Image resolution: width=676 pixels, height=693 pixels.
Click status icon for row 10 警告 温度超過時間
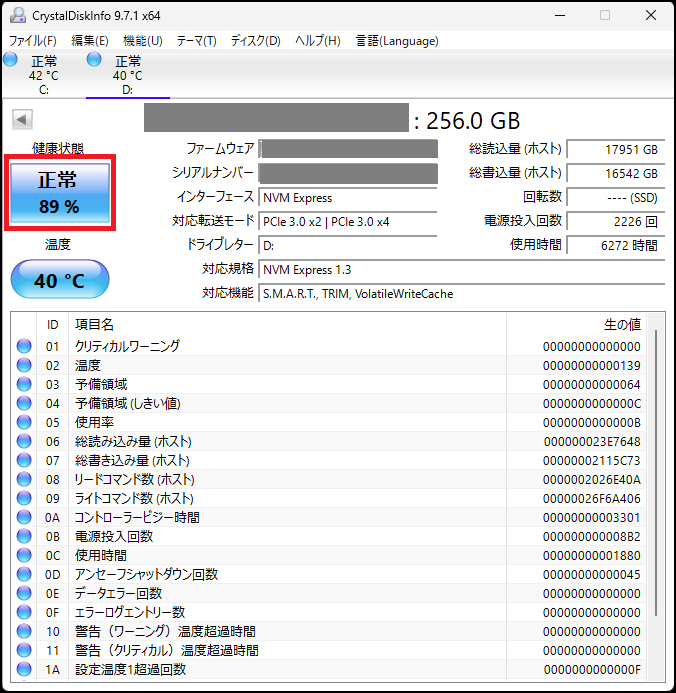coord(24,631)
